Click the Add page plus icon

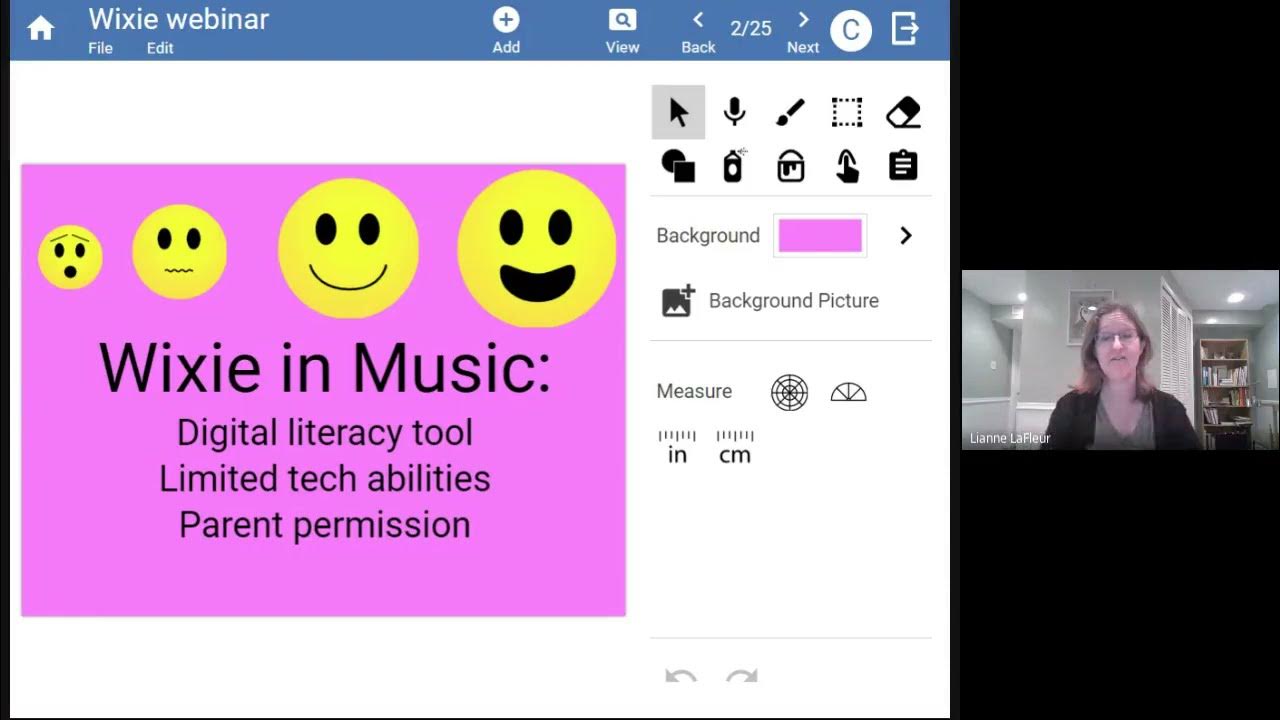click(506, 20)
